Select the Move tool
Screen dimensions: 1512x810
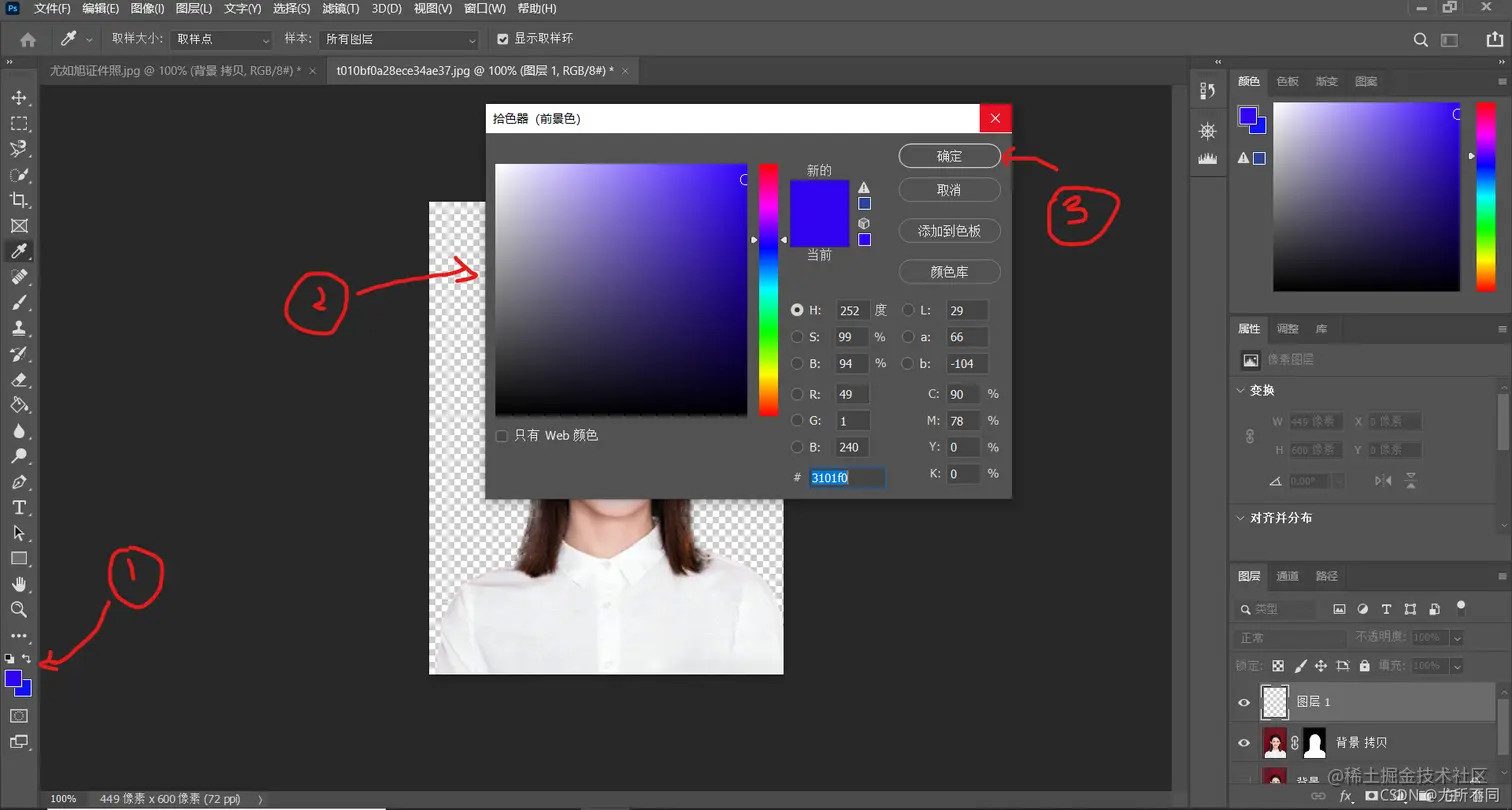tap(19, 98)
